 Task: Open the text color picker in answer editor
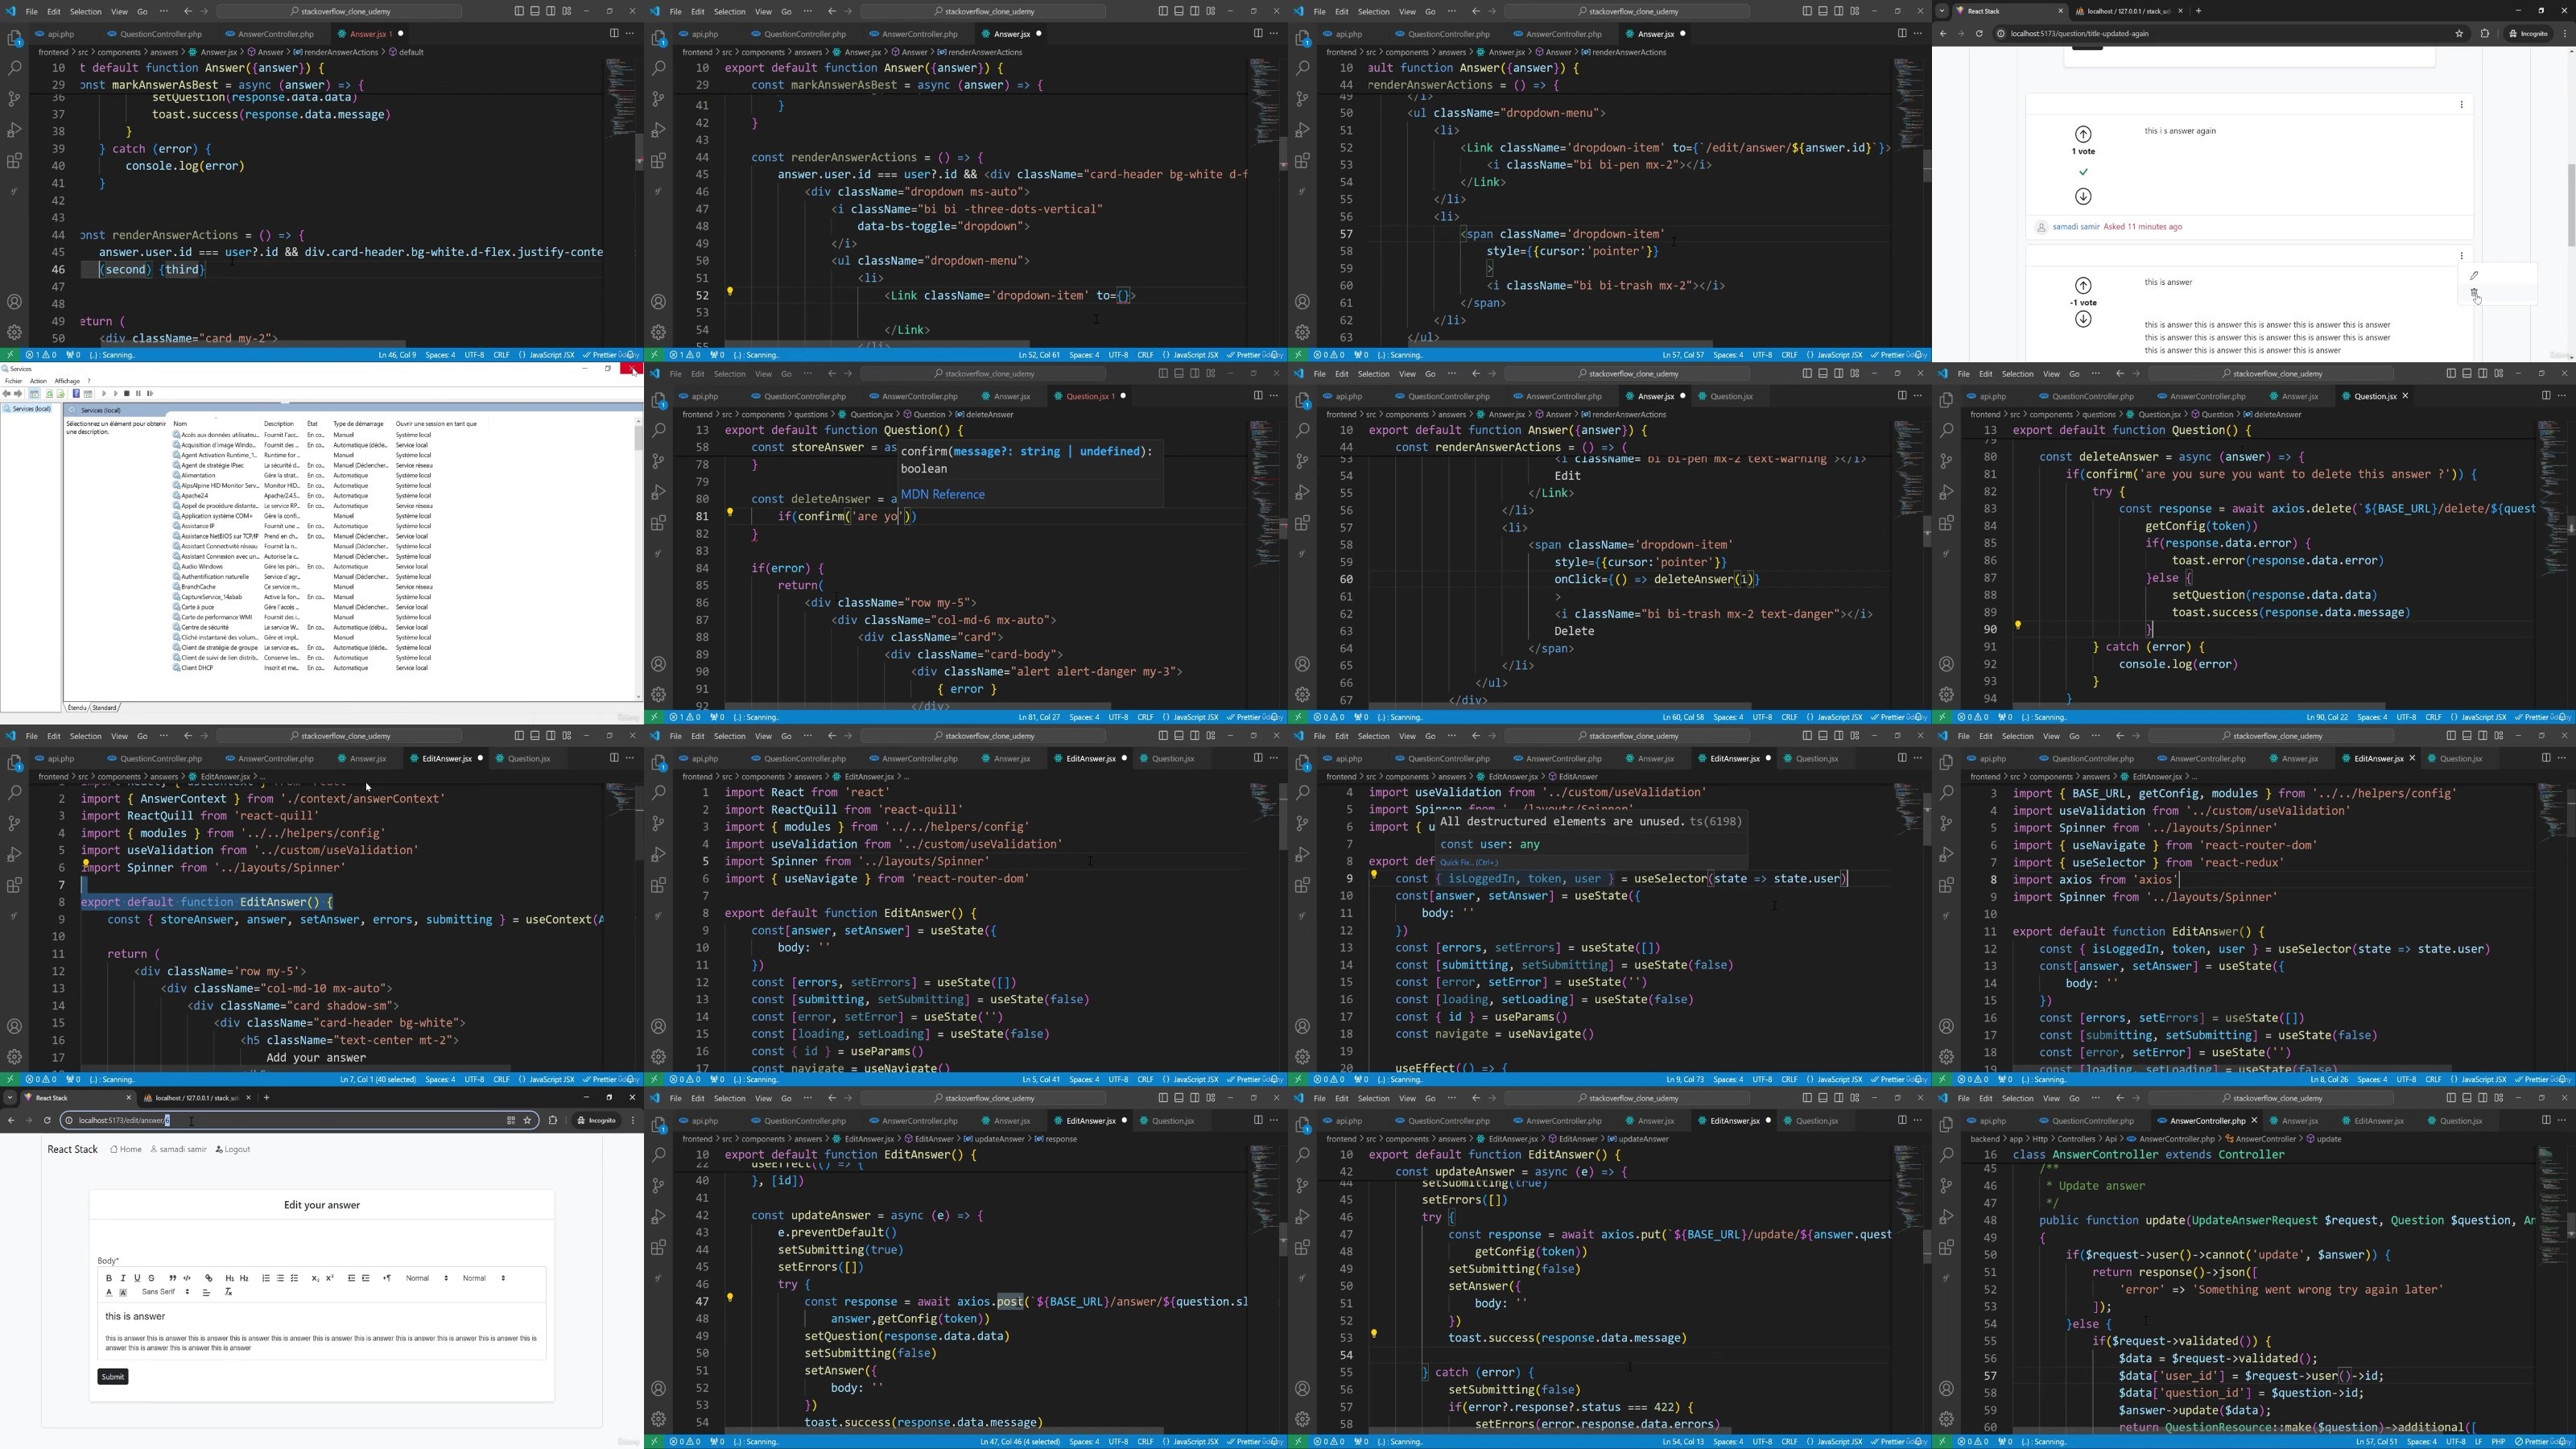[x=109, y=1292]
